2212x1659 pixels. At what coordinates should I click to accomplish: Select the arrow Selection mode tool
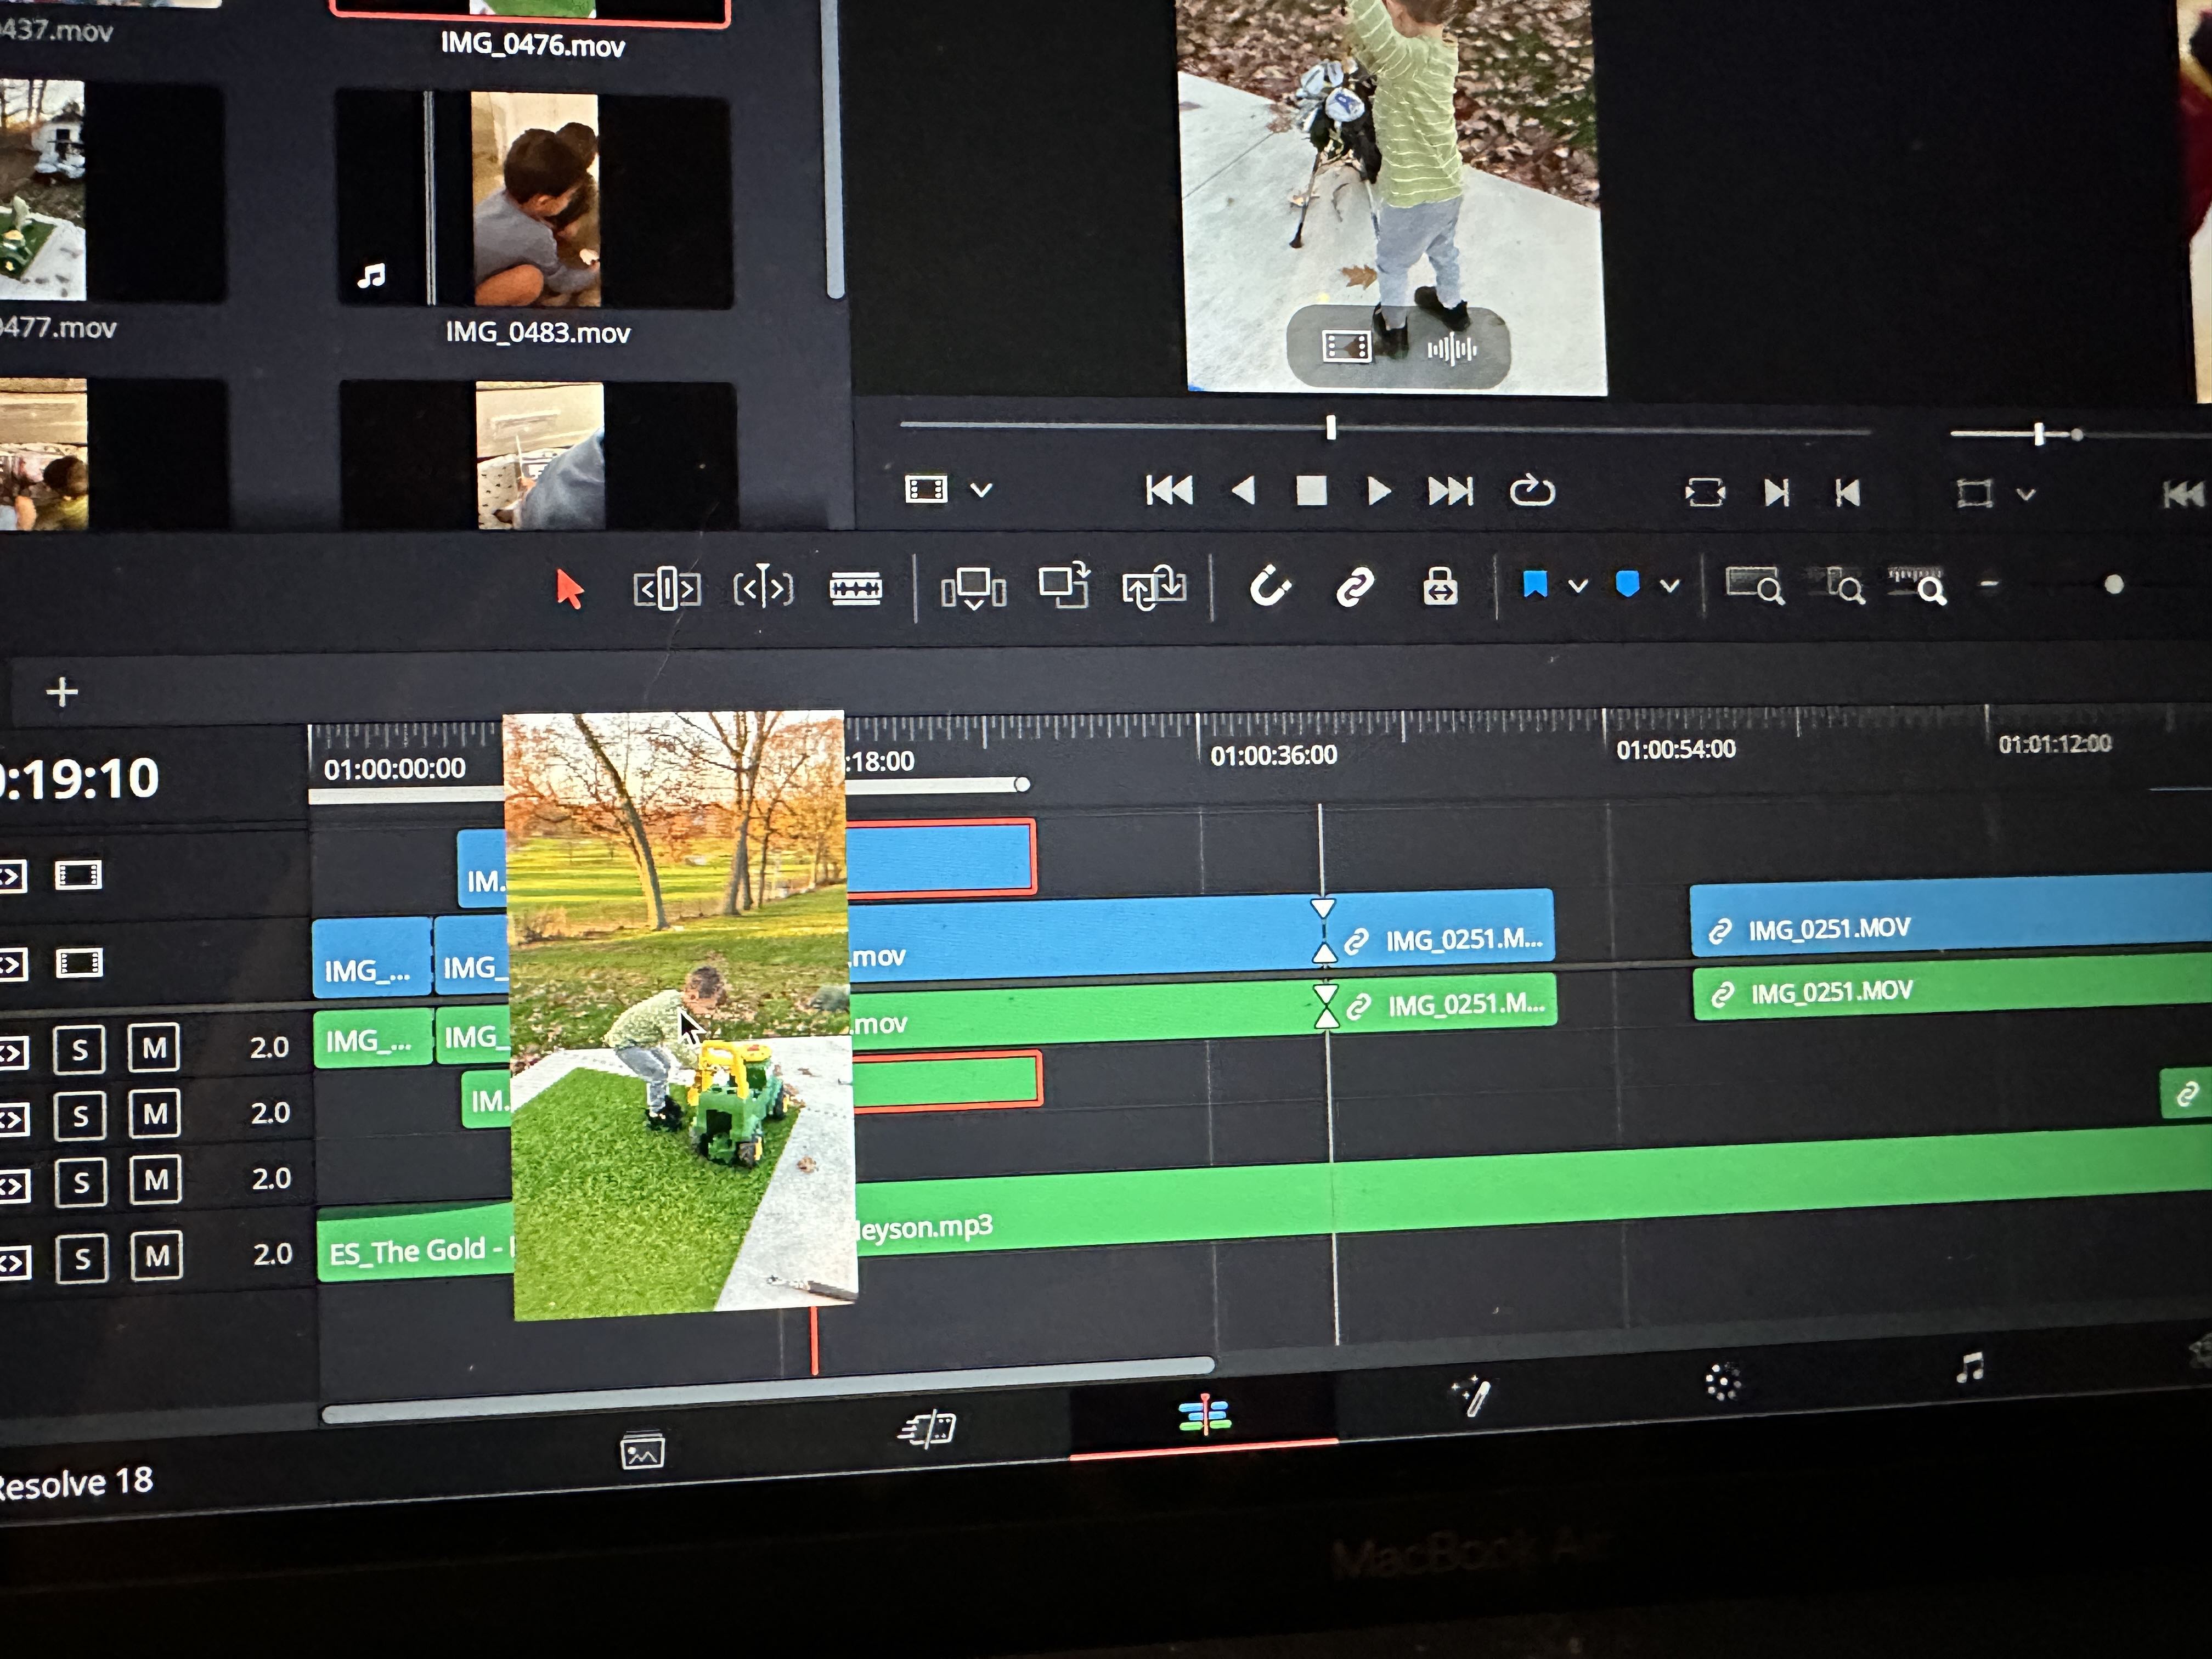pyautogui.click(x=569, y=589)
